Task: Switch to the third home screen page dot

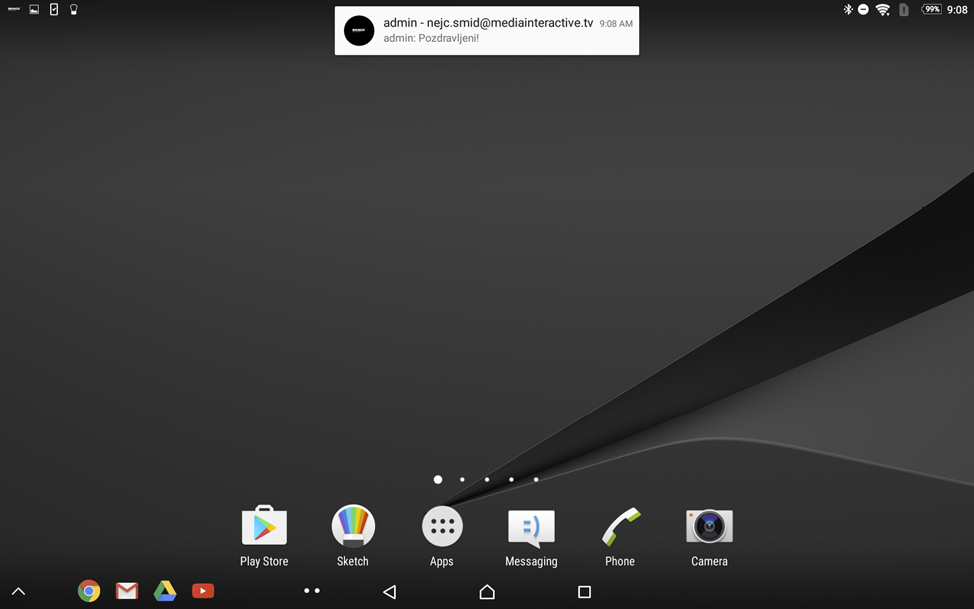Action: click(x=487, y=479)
